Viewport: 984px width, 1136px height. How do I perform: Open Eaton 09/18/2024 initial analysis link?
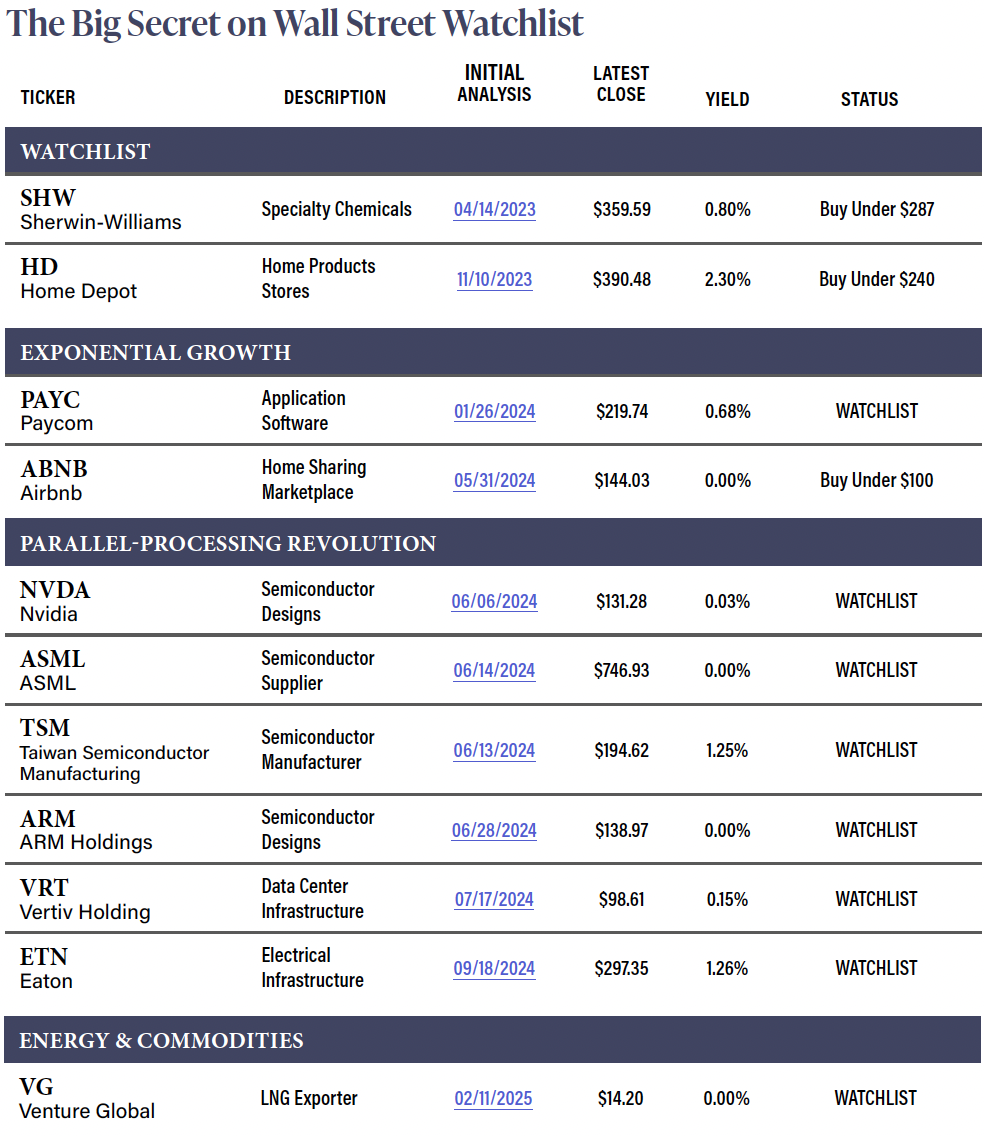(494, 969)
